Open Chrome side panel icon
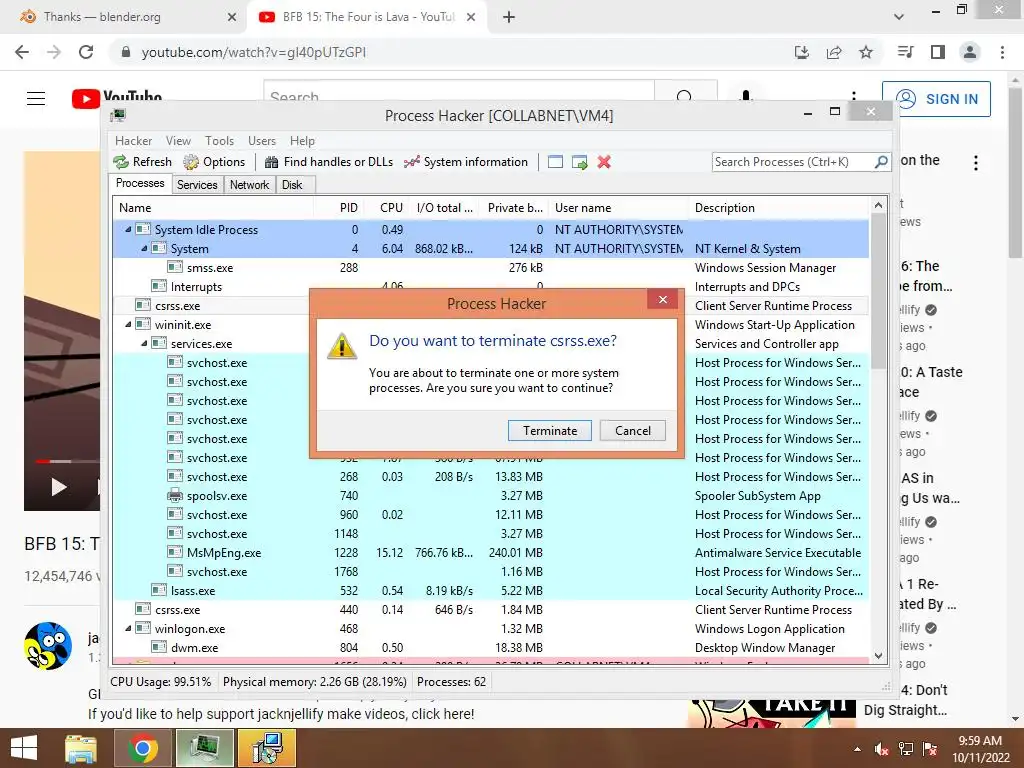Viewport: 1024px width, 768px height. pyautogui.click(x=938, y=52)
